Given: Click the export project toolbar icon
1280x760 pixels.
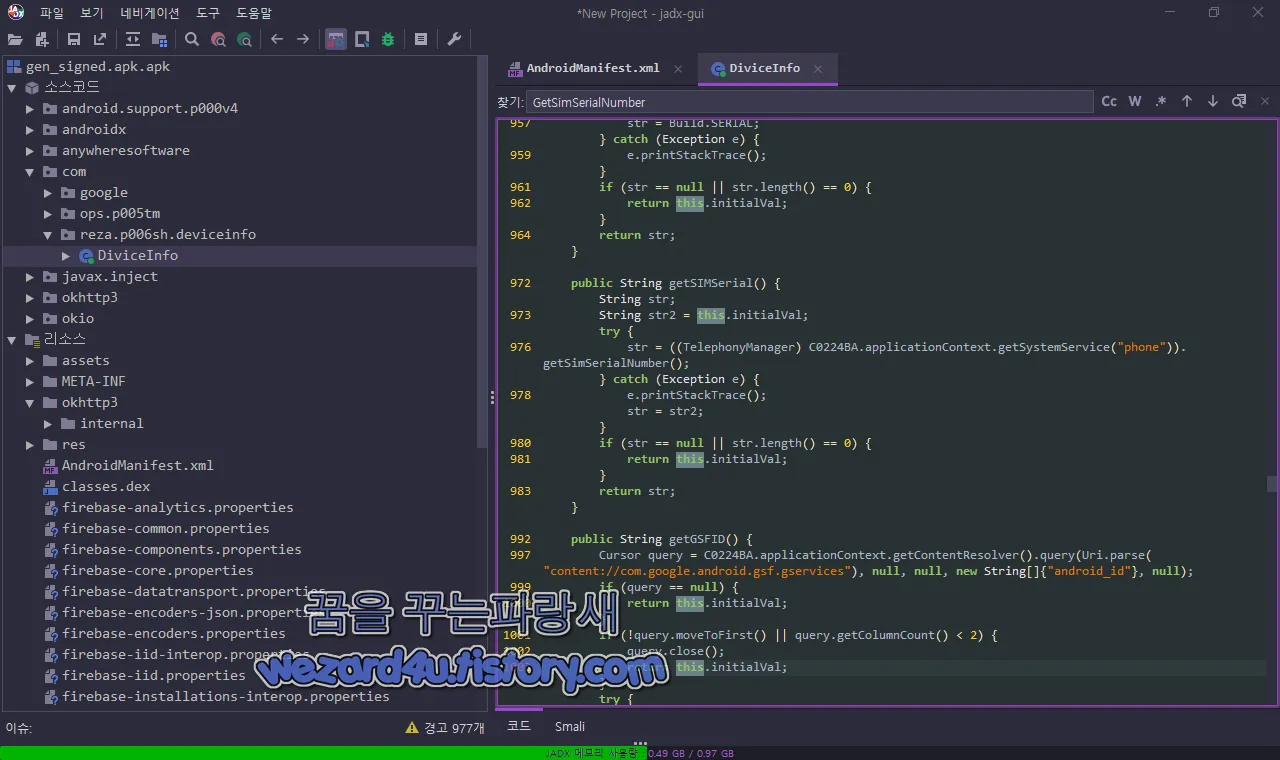Looking at the screenshot, I should [x=100, y=39].
